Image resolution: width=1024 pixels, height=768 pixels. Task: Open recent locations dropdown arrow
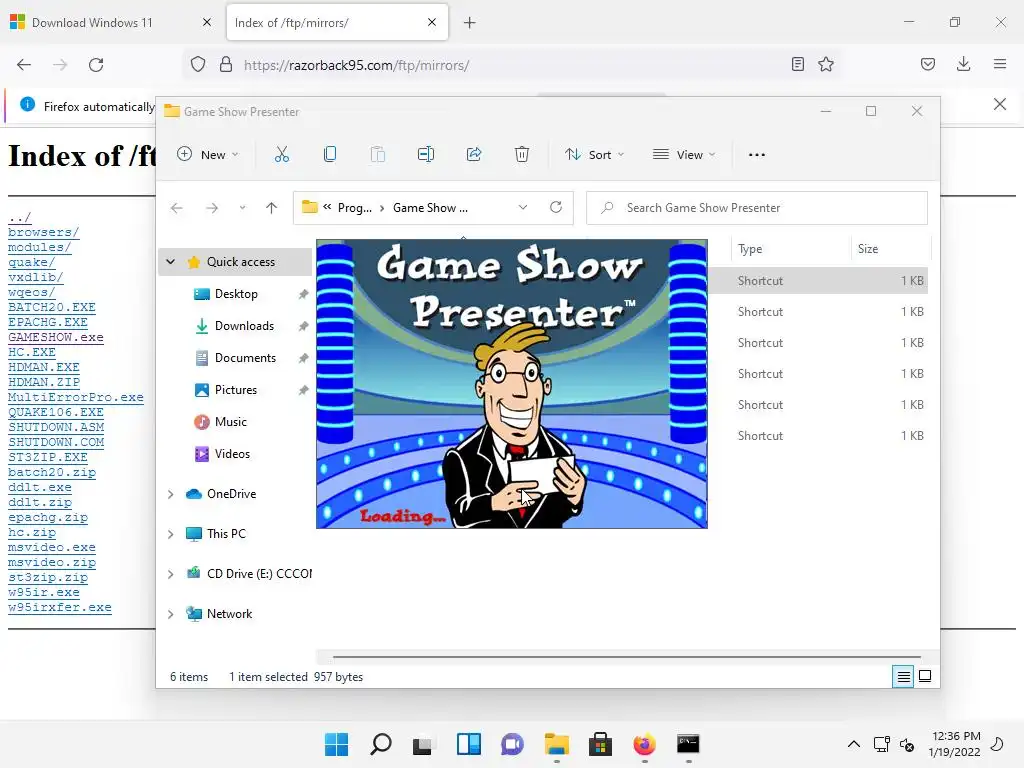(x=242, y=208)
